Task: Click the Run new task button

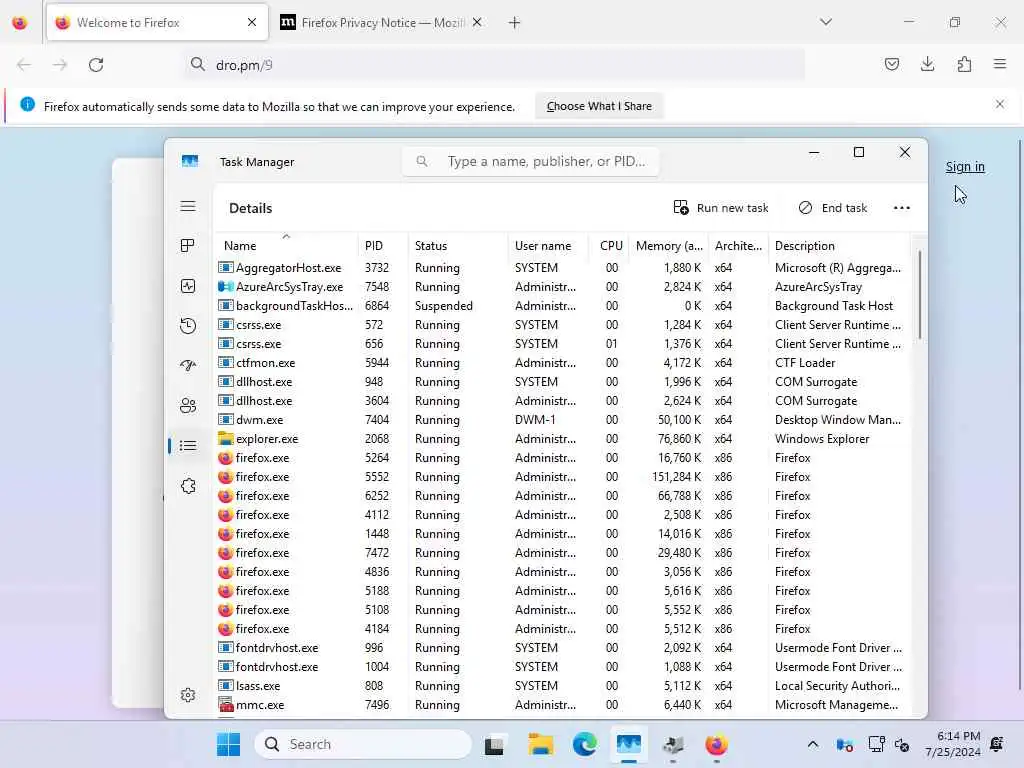Action: 721,208
